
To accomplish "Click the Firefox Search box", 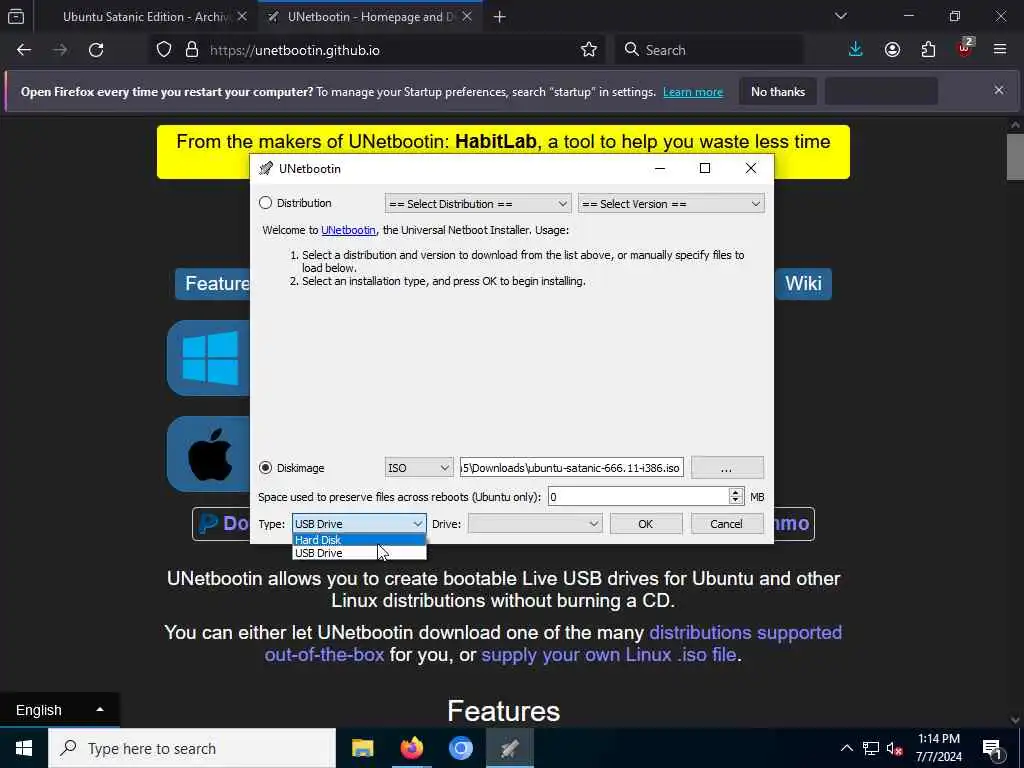I will 709,50.
